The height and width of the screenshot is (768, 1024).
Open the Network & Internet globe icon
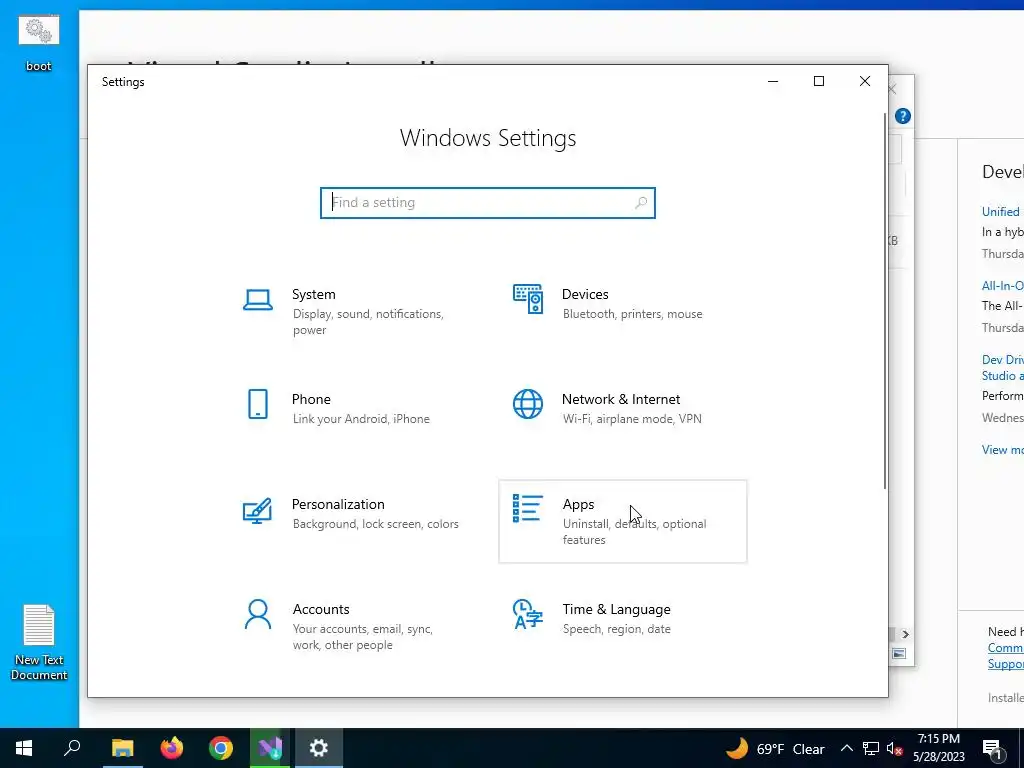point(528,404)
